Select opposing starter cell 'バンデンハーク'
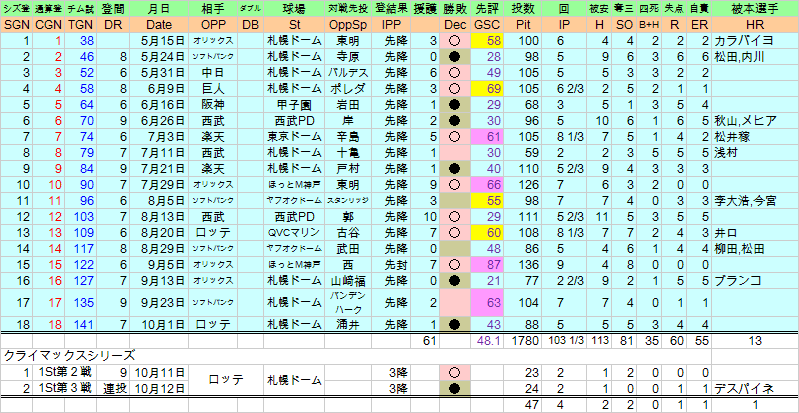The image size is (799, 413). click(347, 302)
